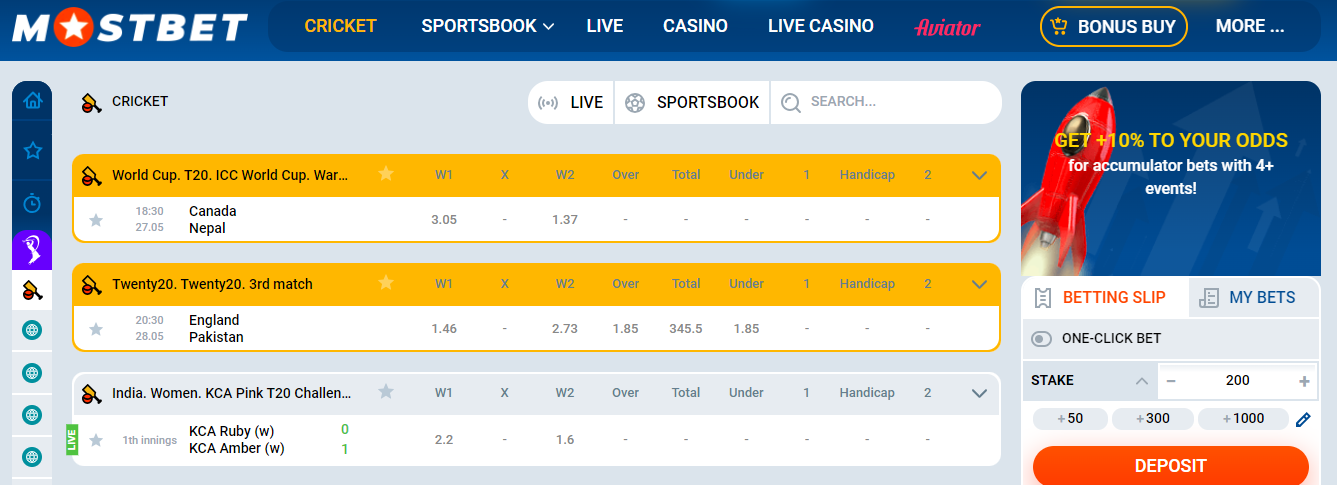The height and width of the screenshot is (485, 1337).
Task: Open Live Casino from top menu
Action: [820, 27]
